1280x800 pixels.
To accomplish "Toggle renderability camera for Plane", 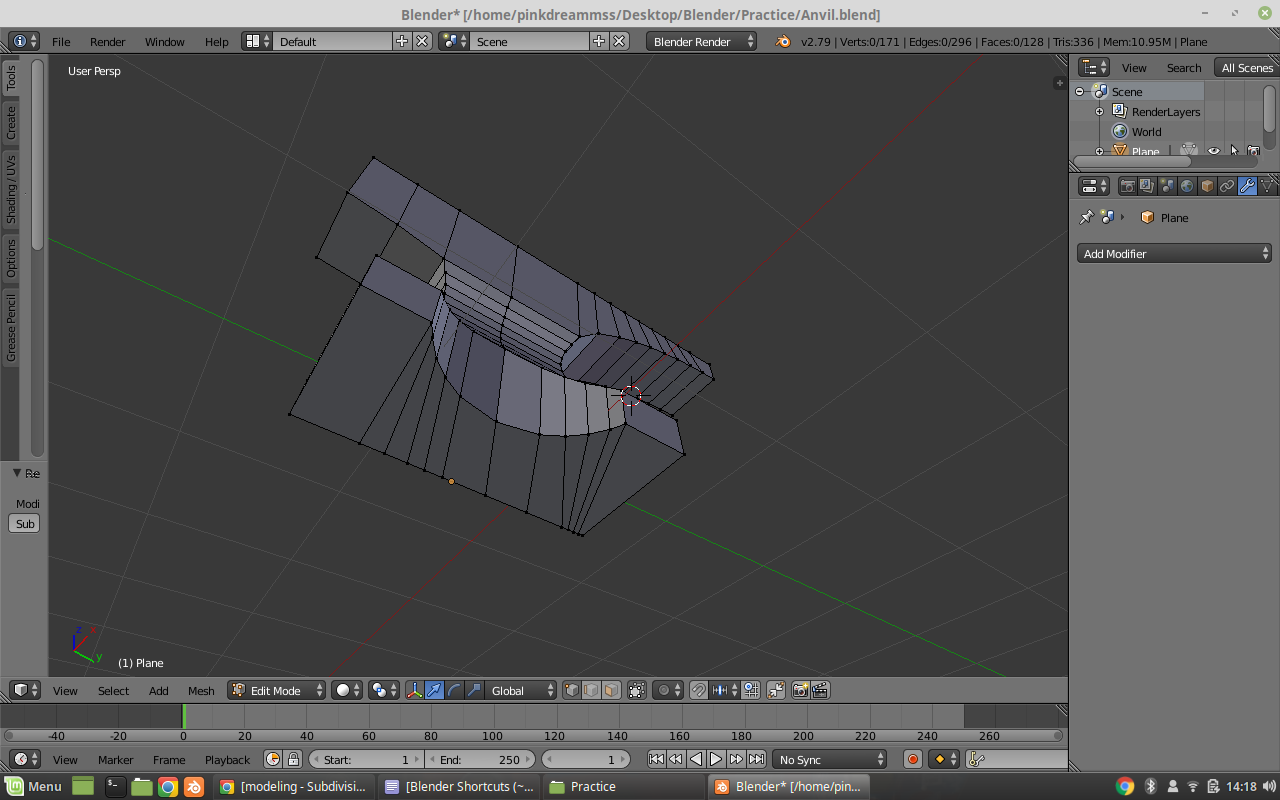I will 1254,151.
